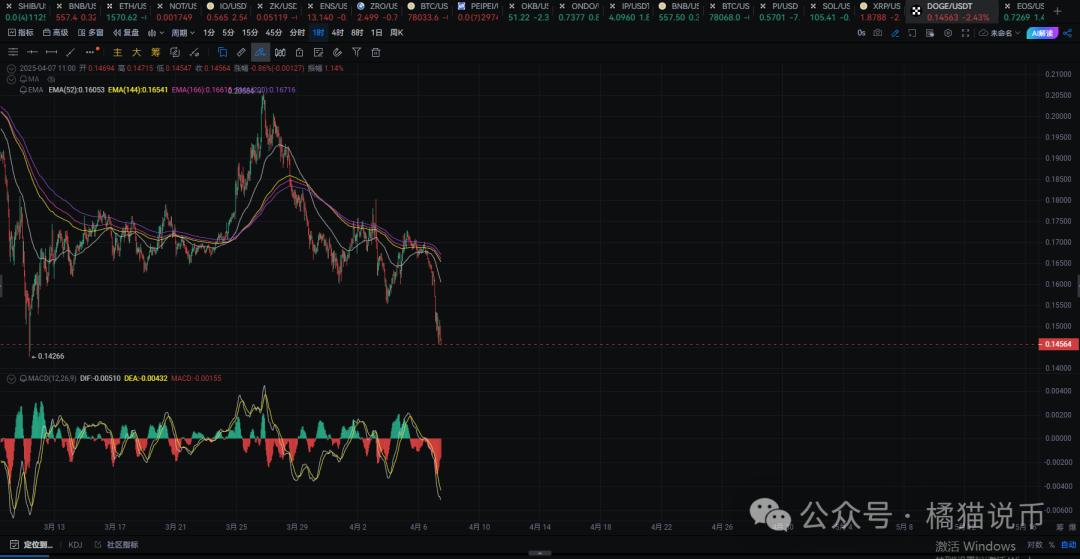Open the AI解读 analysis button

[1041, 32]
